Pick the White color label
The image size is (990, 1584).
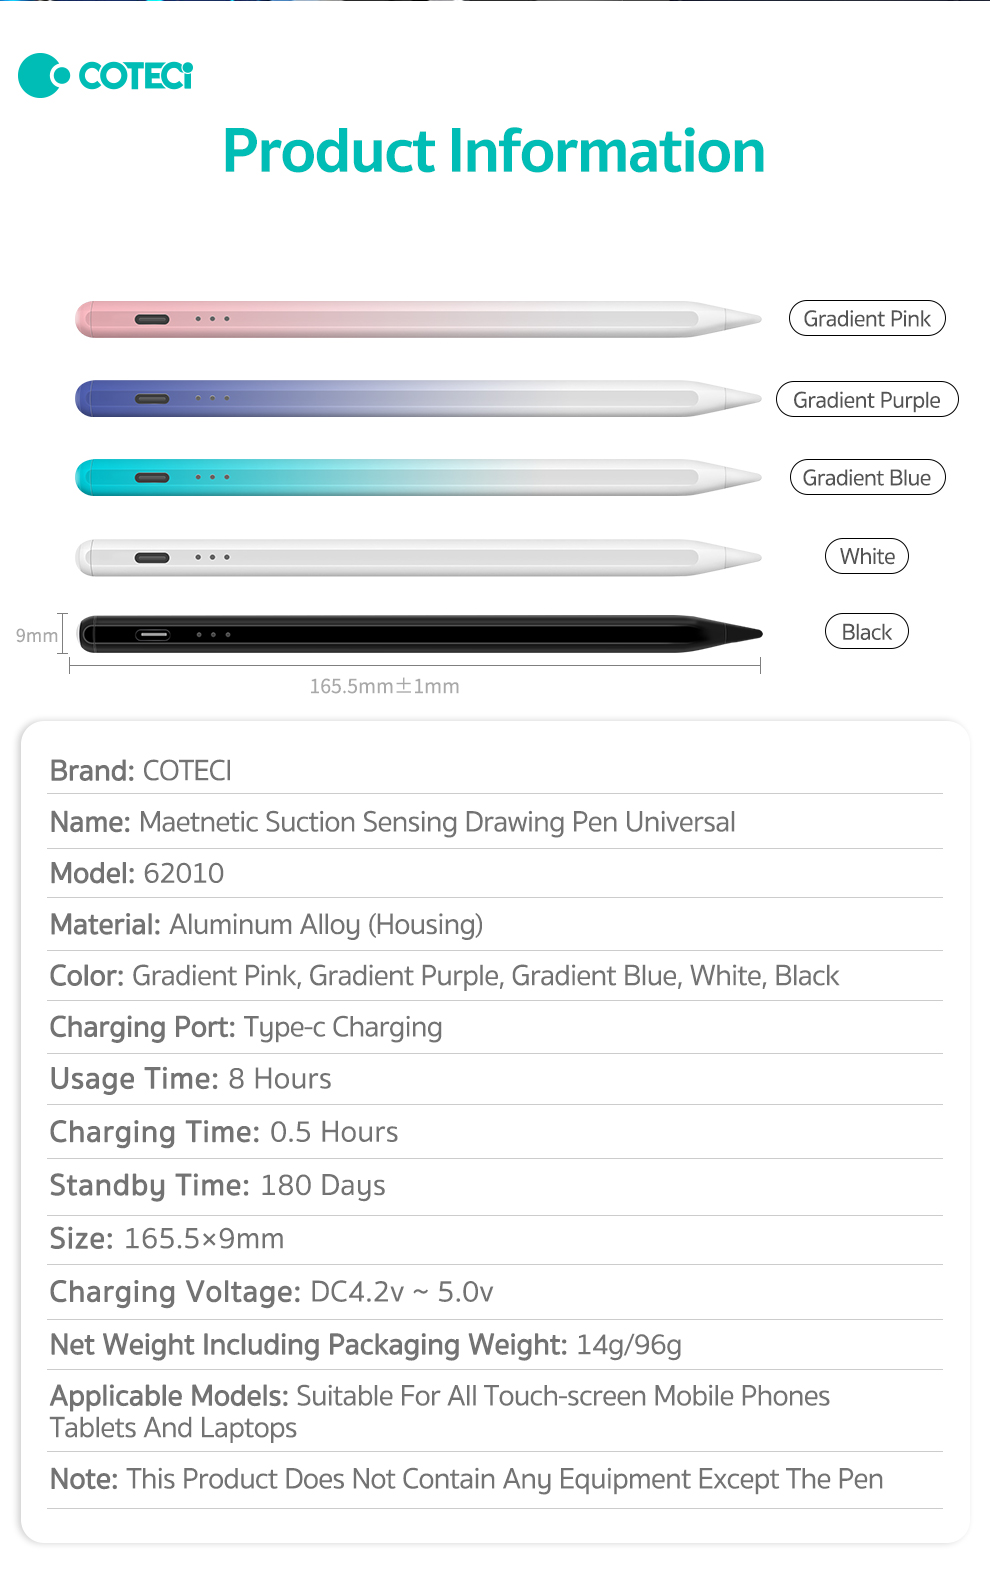pyautogui.click(x=866, y=556)
